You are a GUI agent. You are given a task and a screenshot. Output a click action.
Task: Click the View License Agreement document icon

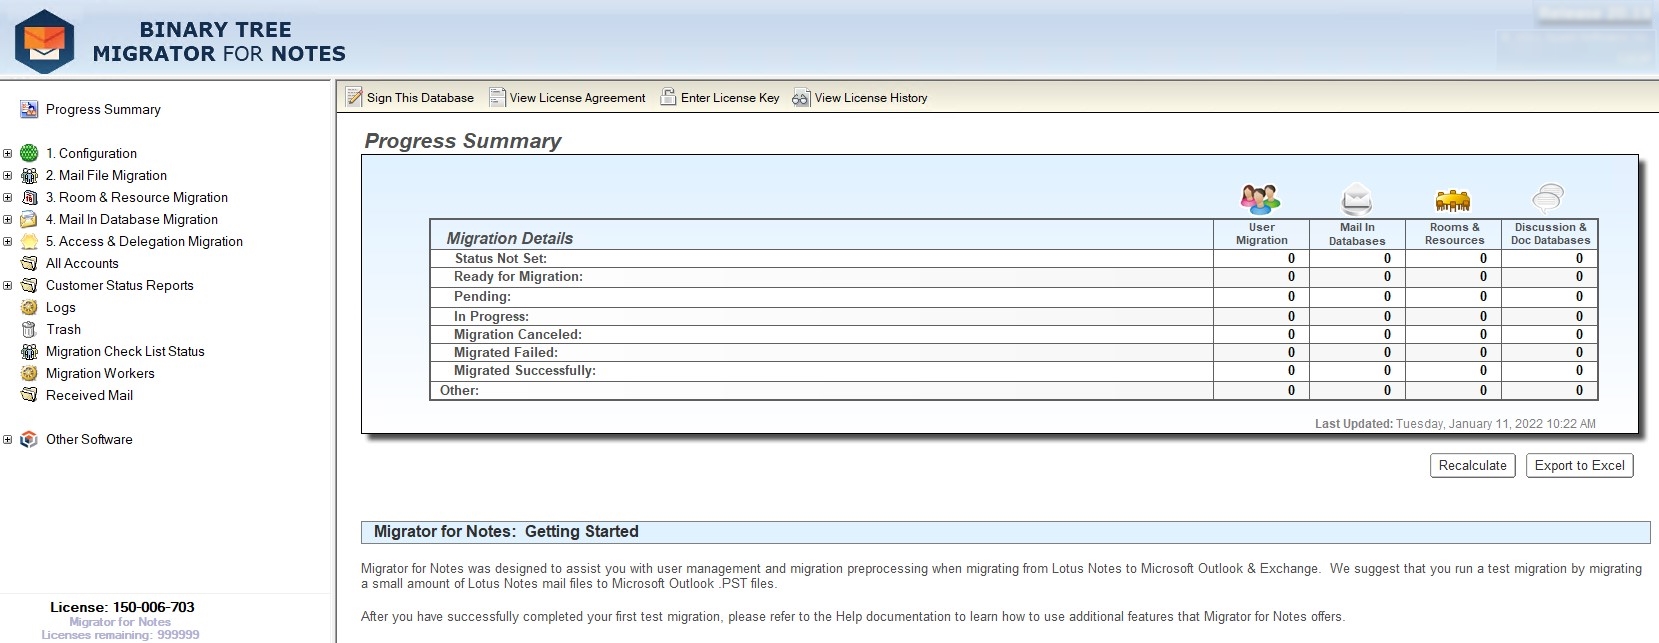point(497,97)
